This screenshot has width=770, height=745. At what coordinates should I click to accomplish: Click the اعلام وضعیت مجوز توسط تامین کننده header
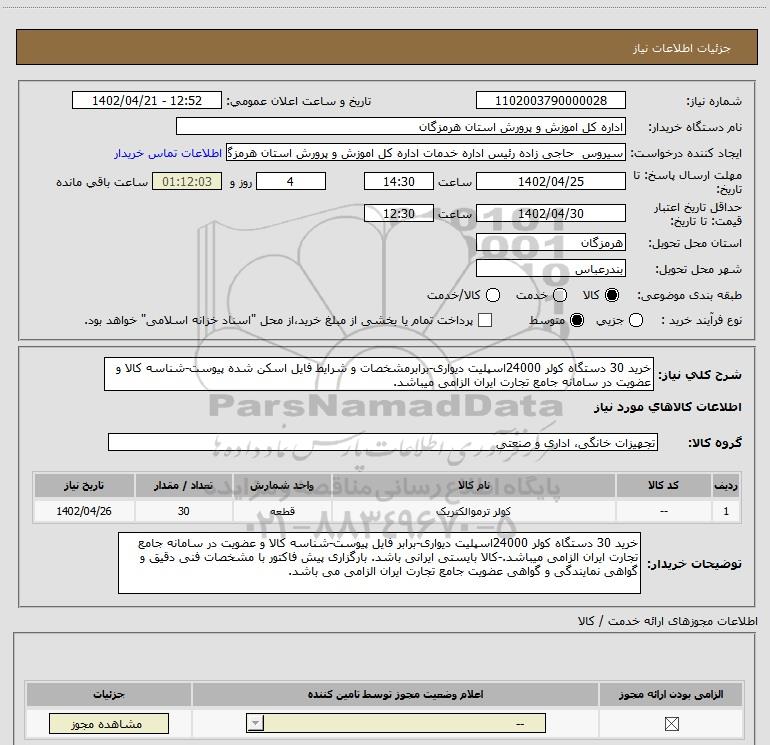coord(395,694)
